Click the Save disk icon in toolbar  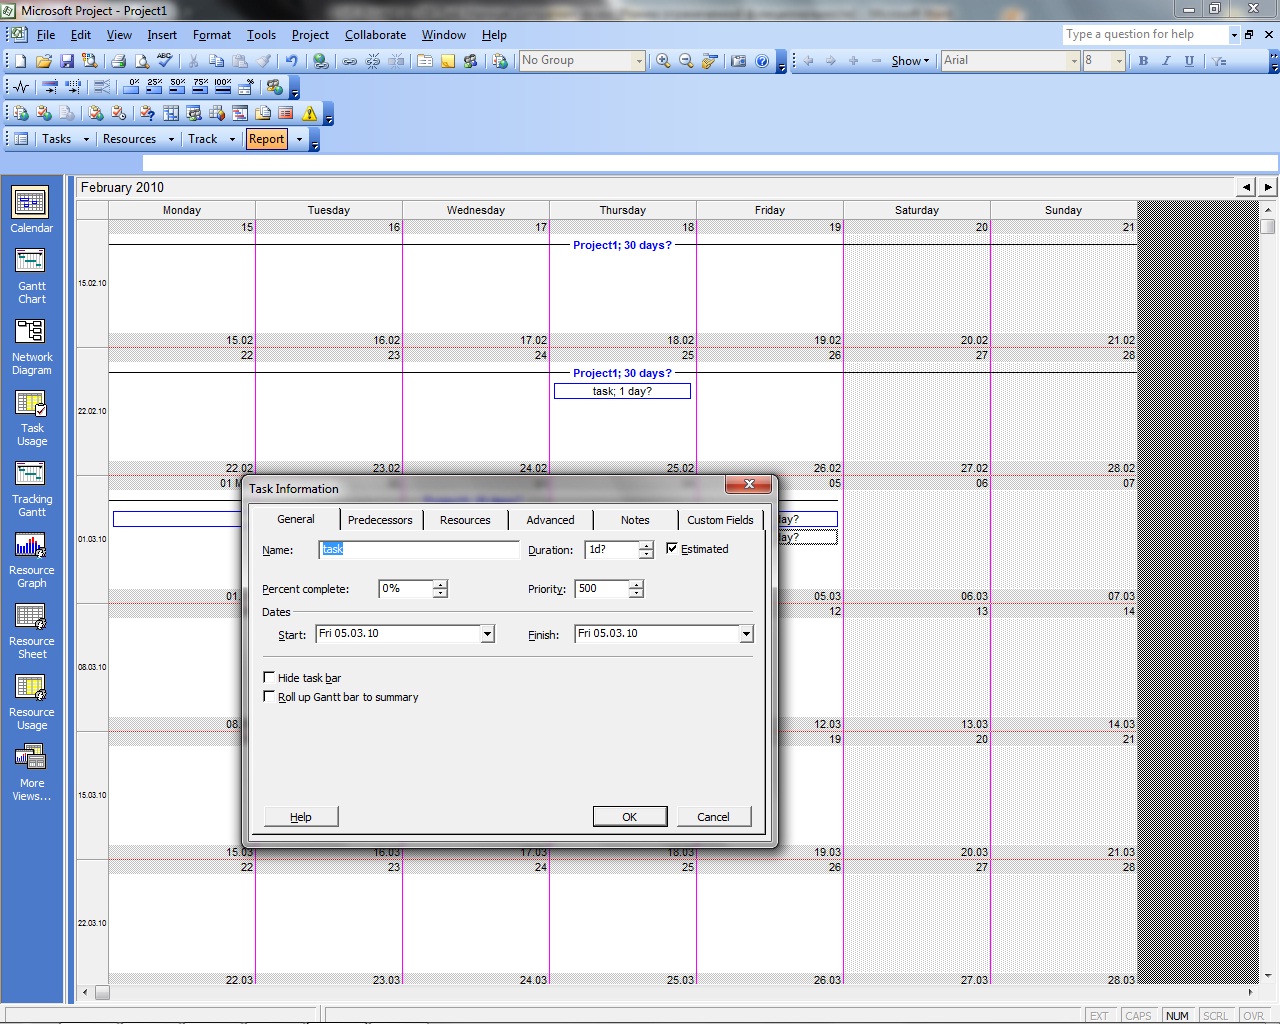67,61
